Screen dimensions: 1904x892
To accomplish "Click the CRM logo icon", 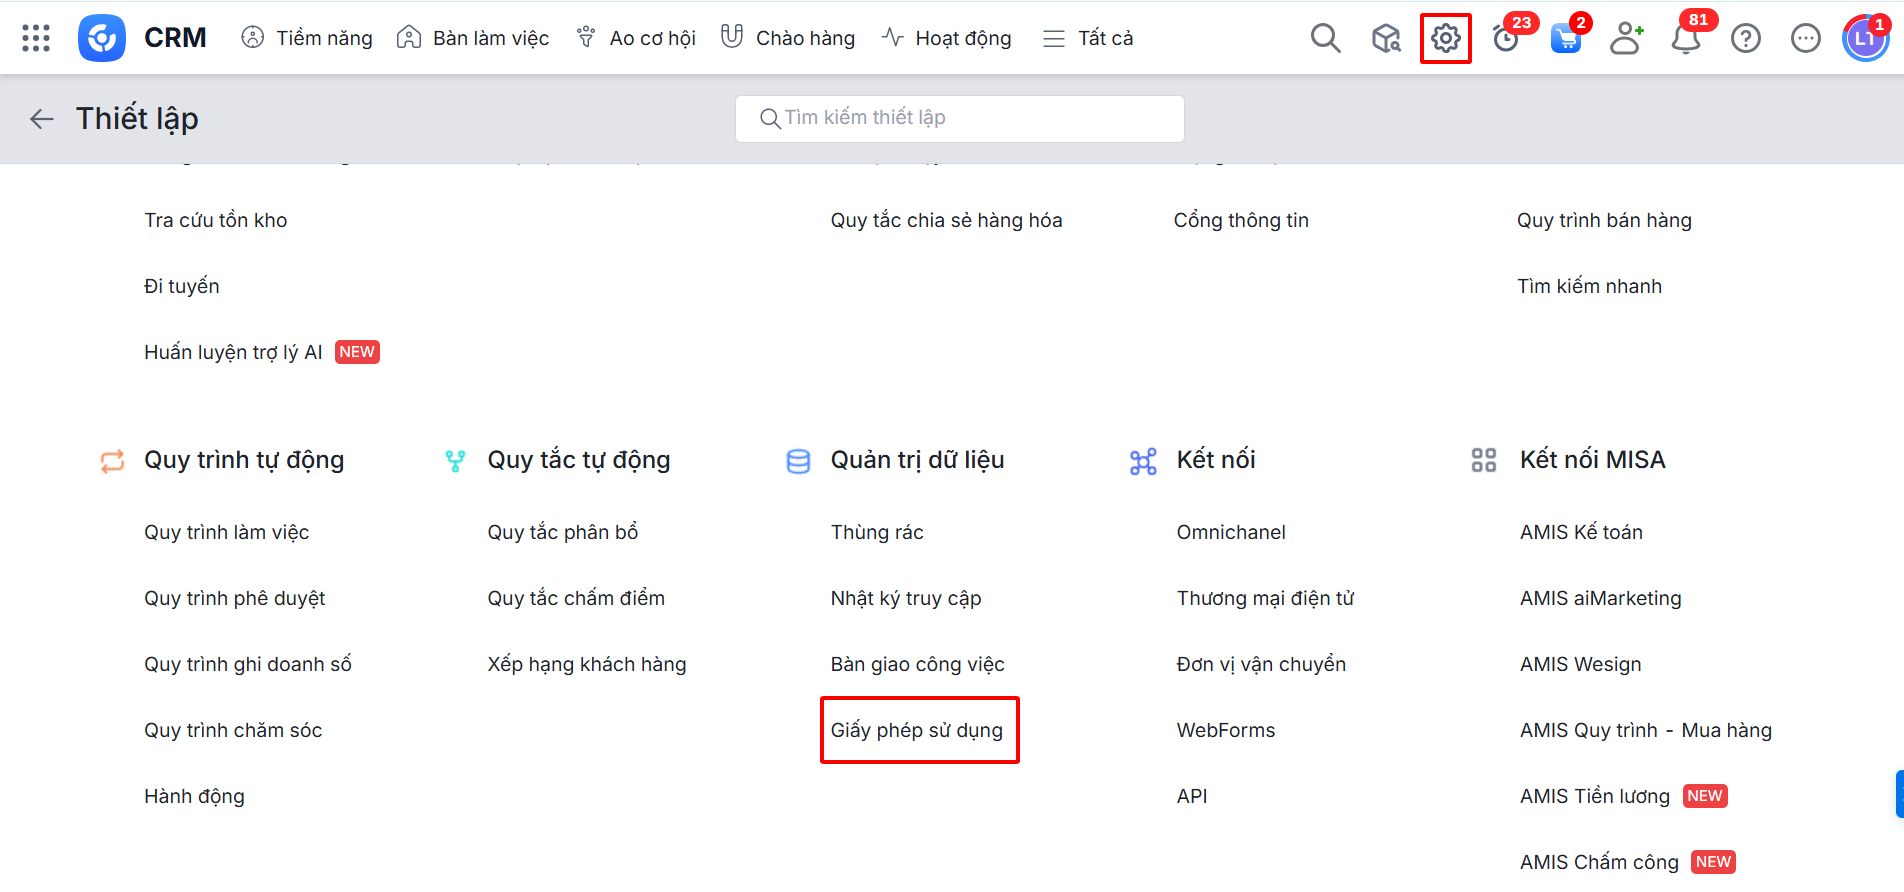I will 102,38.
